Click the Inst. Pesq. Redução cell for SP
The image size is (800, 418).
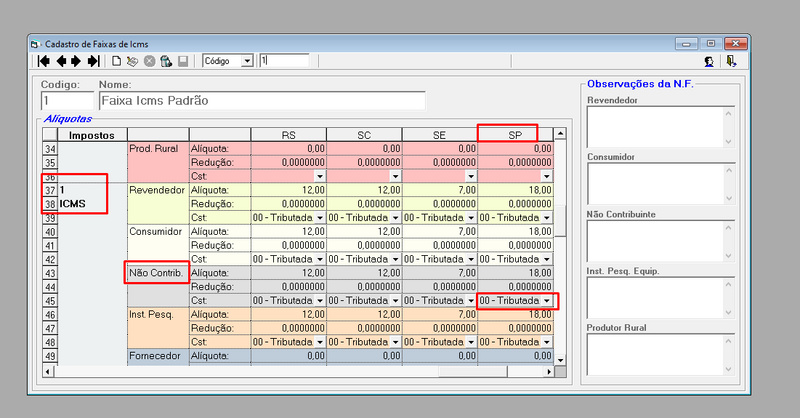pyautogui.click(x=515, y=328)
